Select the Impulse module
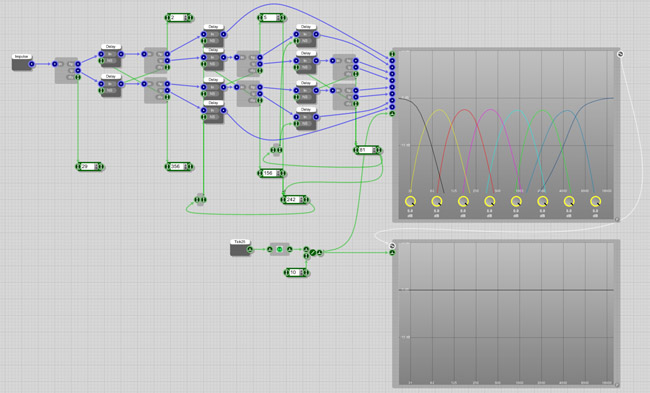Screen dimensions: 650x393 tap(22, 62)
